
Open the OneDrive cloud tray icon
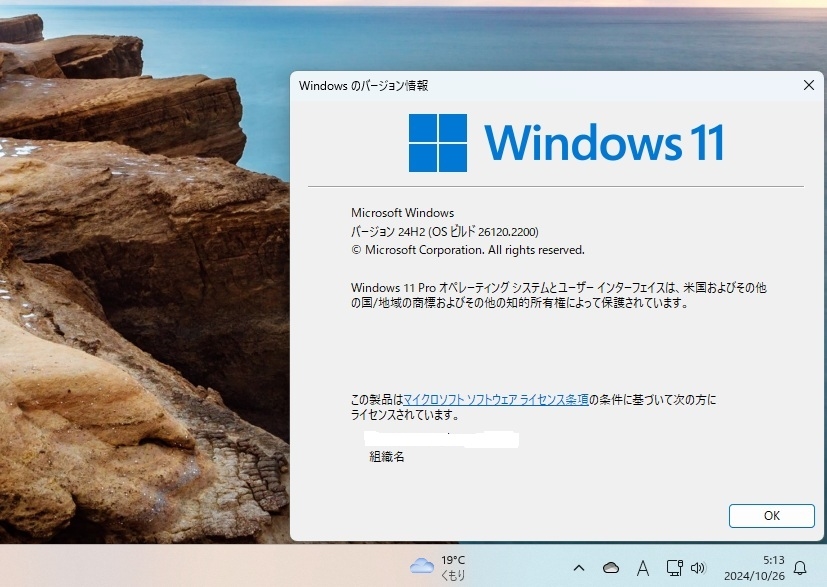(x=611, y=568)
